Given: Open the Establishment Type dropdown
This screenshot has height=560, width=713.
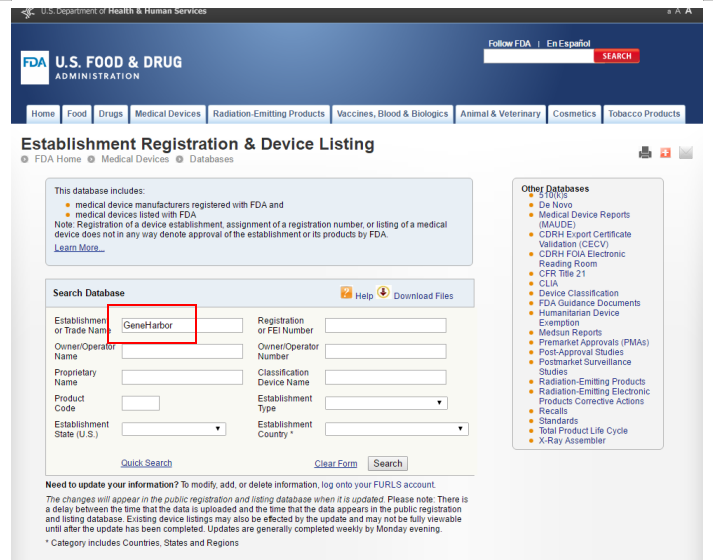Looking at the screenshot, I should click(x=385, y=403).
